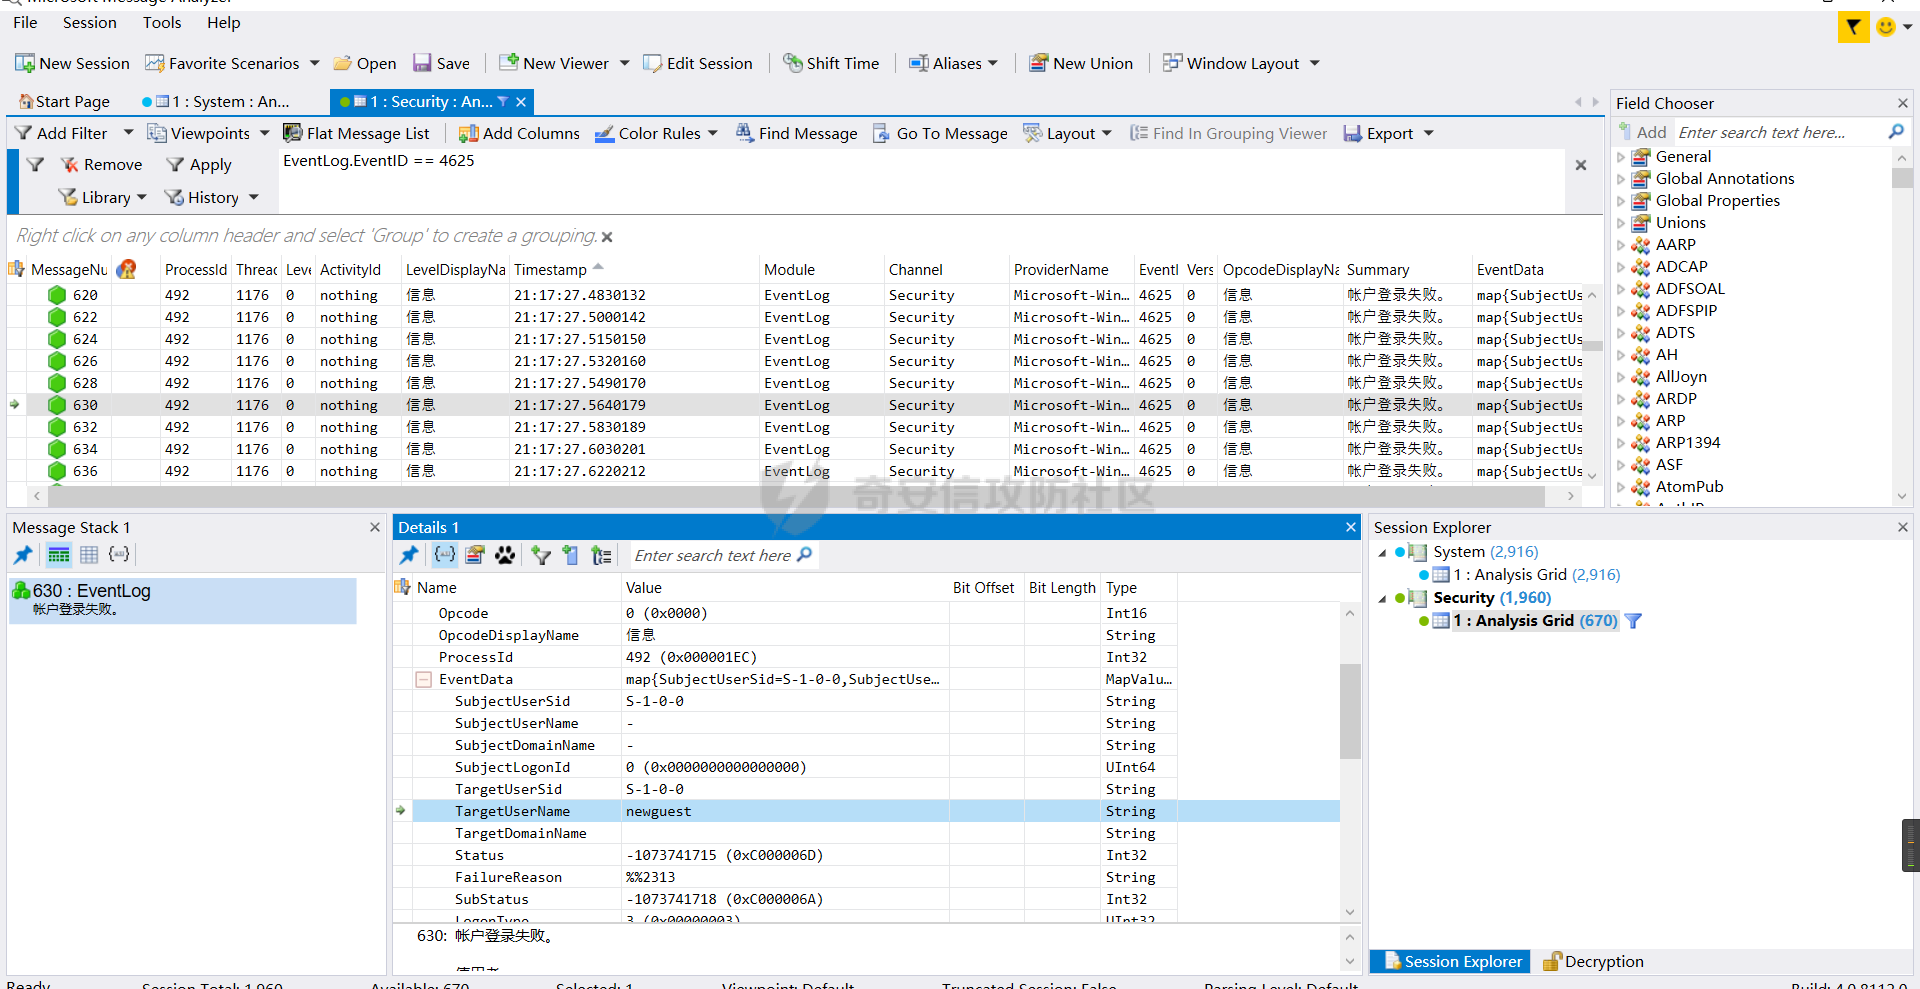The height and width of the screenshot is (989, 1920).
Task: Open the Session menu
Action: pyautogui.click(x=89, y=22)
